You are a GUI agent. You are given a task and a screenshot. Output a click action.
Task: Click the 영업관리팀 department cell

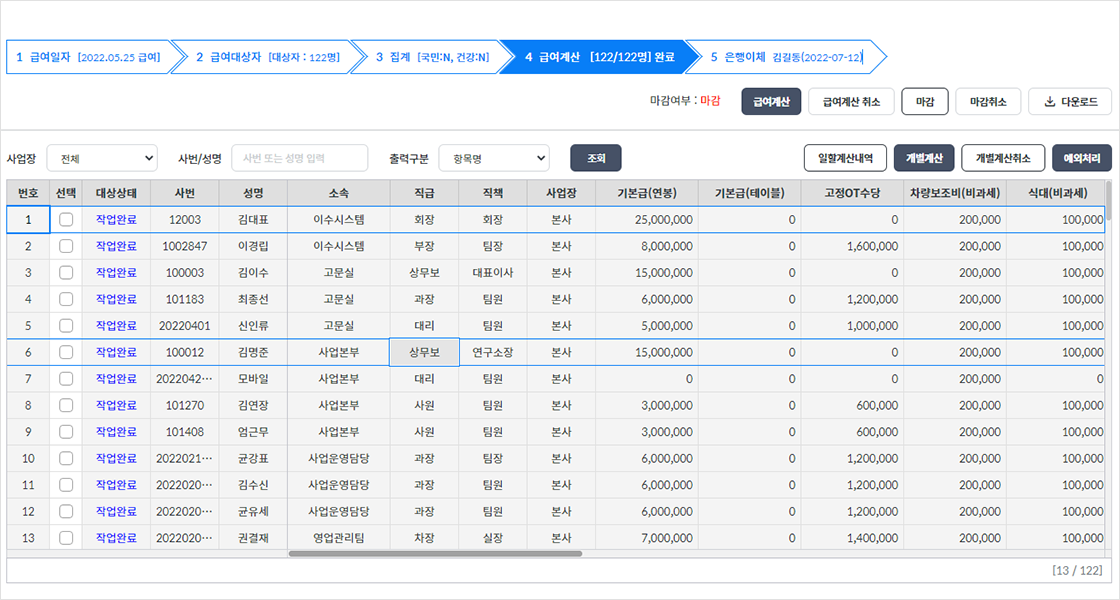339,538
